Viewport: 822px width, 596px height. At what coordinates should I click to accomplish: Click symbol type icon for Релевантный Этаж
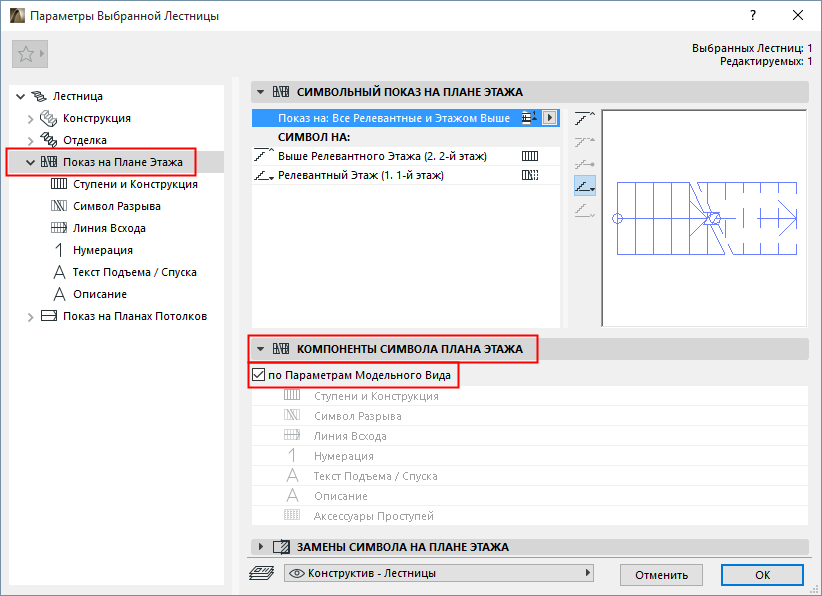pyautogui.click(x=530, y=176)
